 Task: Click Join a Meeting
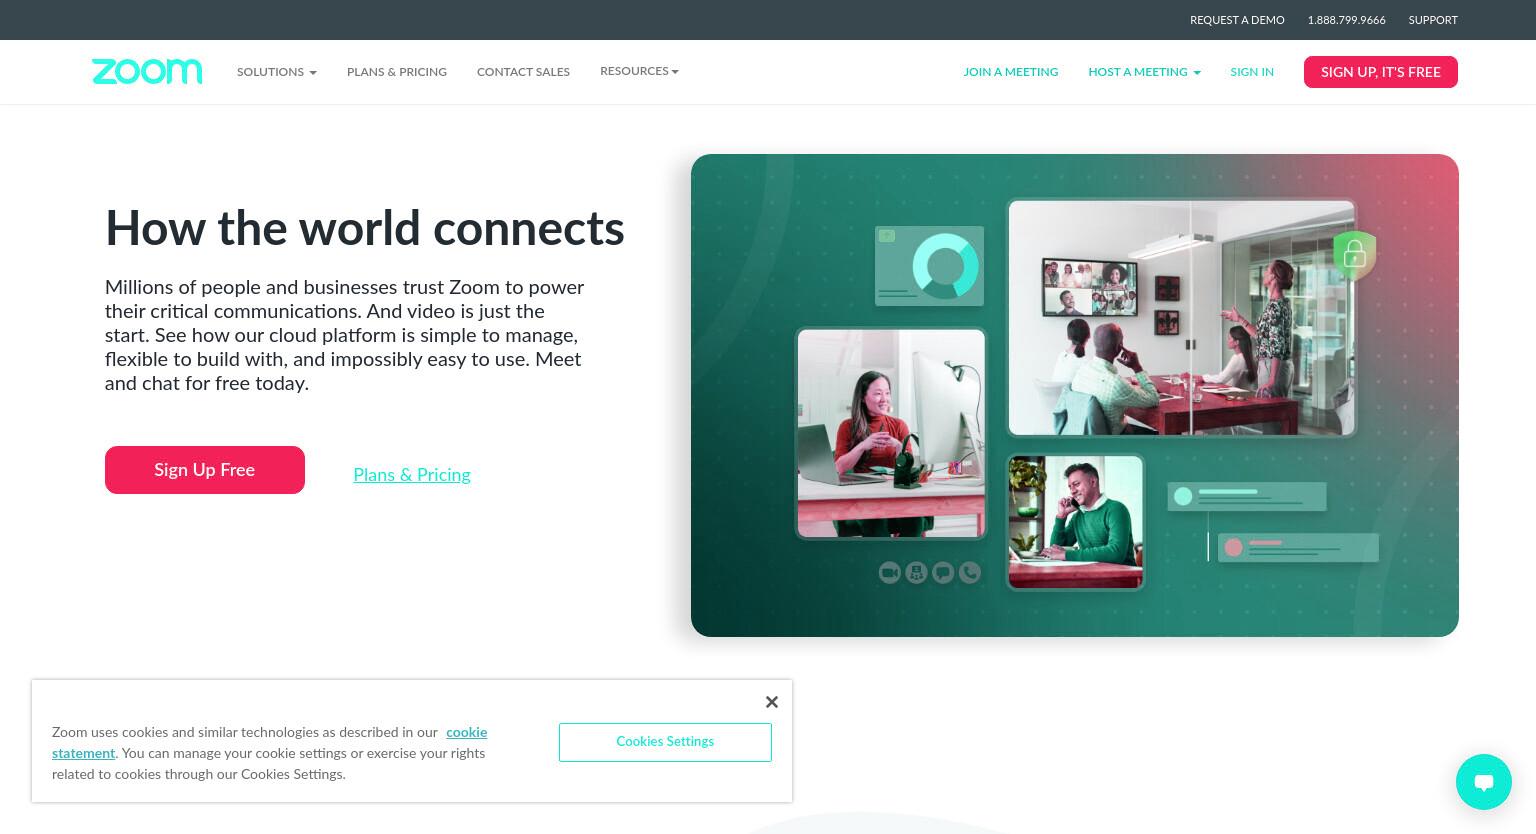[1011, 72]
